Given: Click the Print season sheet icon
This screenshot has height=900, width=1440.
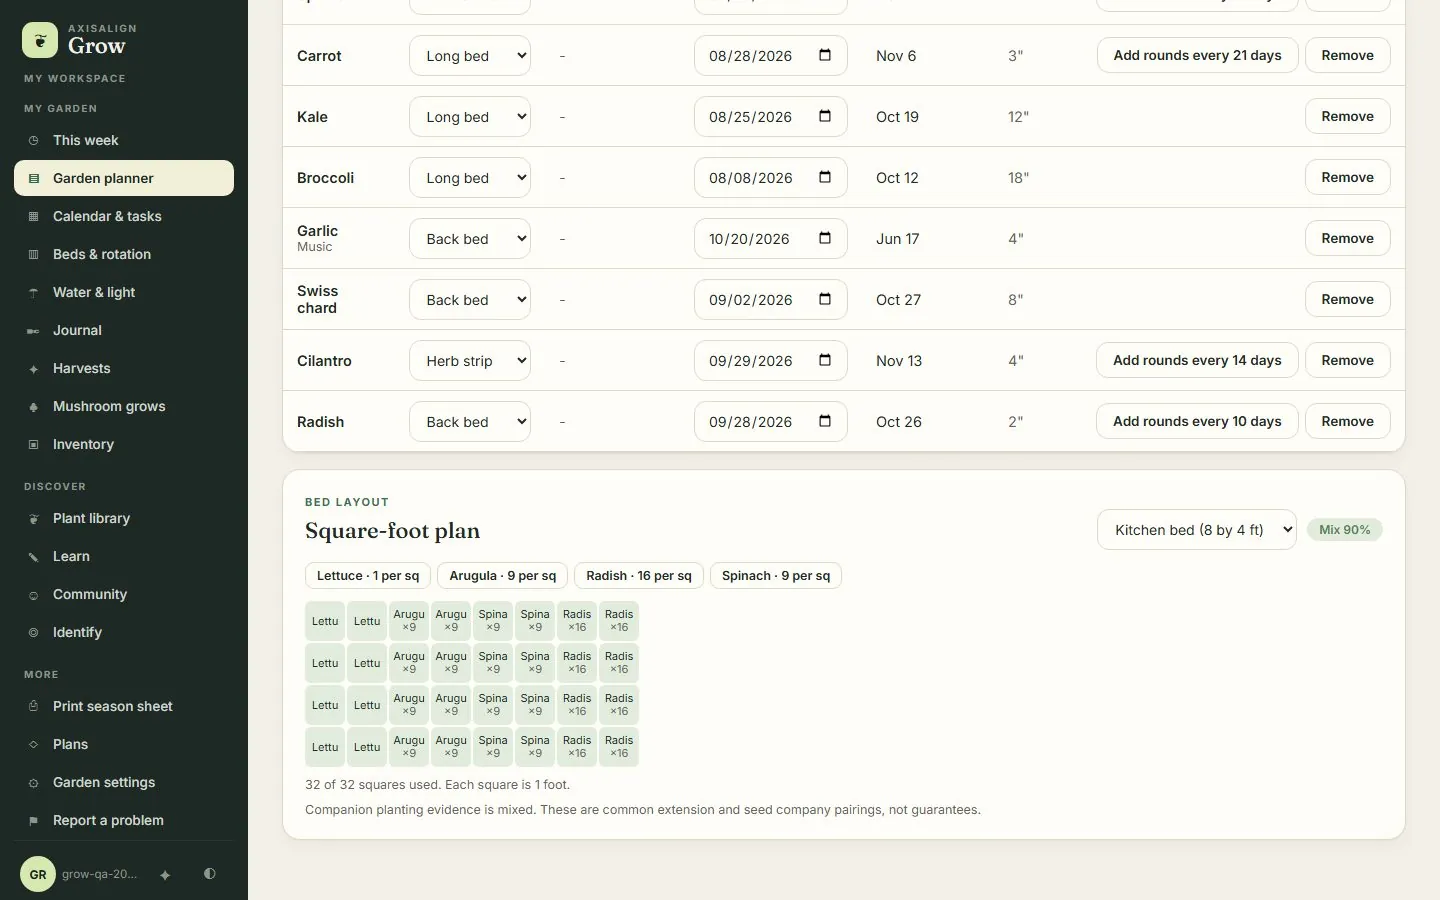Looking at the screenshot, I should (x=33, y=707).
